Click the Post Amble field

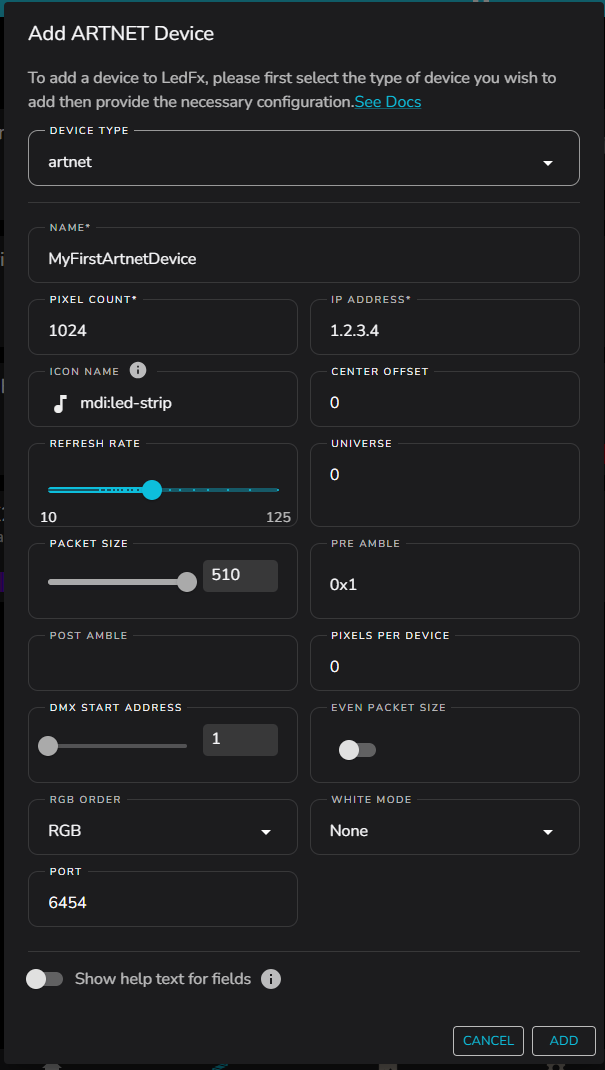pyautogui.click(x=162, y=663)
